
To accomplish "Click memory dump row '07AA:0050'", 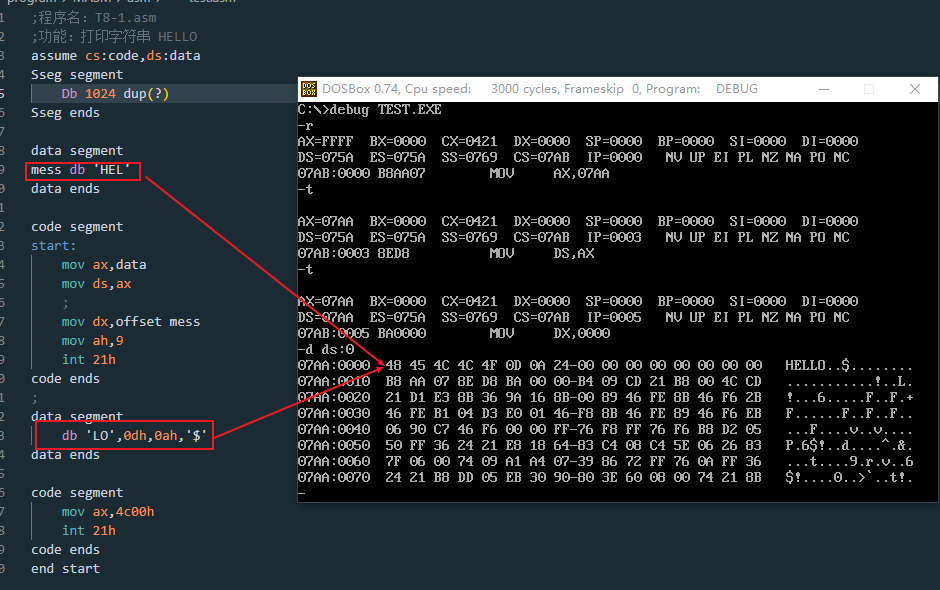I will click(x=605, y=445).
